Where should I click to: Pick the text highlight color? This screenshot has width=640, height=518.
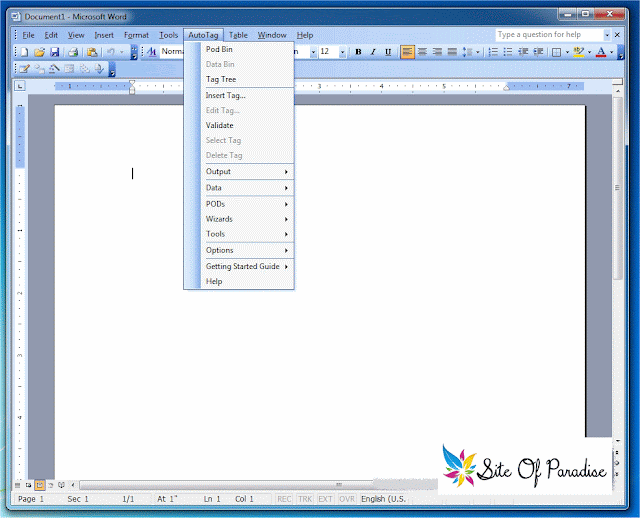tap(578, 52)
